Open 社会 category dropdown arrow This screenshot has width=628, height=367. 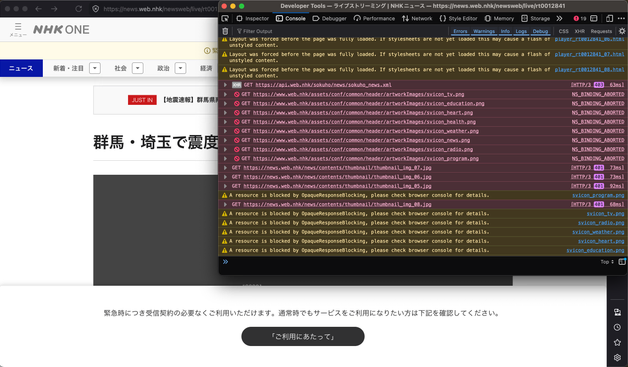click(138, 68)
